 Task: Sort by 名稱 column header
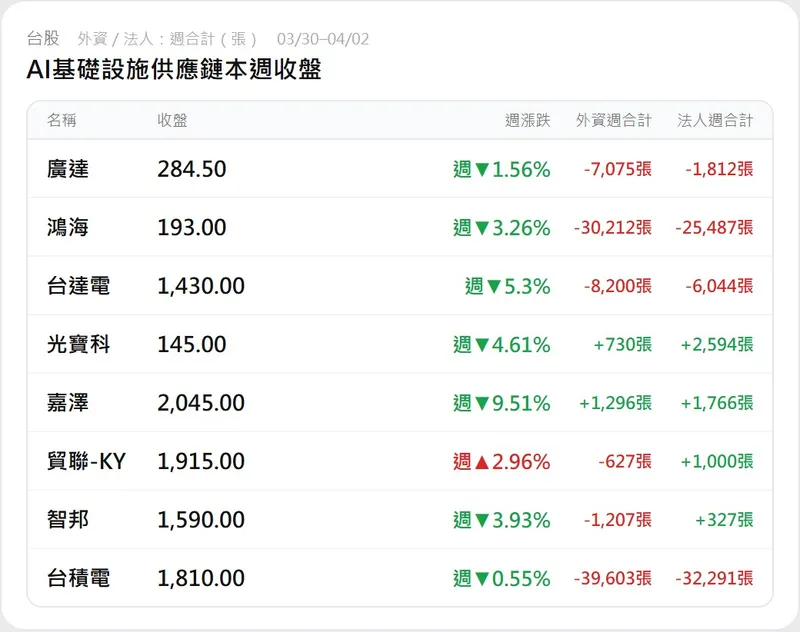point(61,120)
